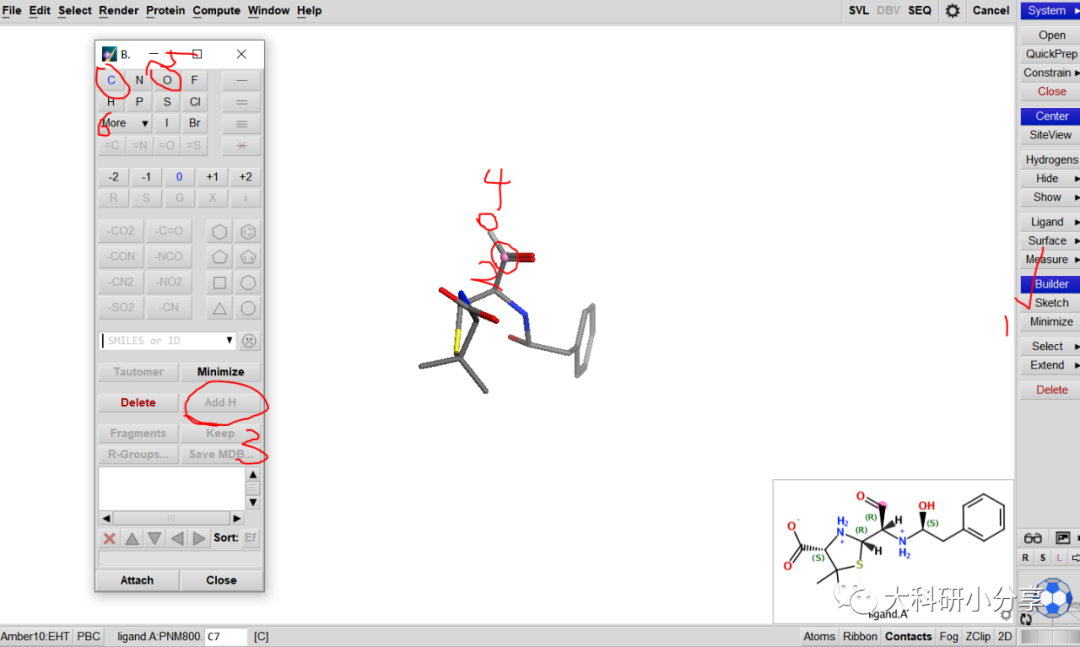1080x647 pixels.
Task: Click the C7 atom name field in status bar
Action: pyautogui.click(x=225, y=637)
